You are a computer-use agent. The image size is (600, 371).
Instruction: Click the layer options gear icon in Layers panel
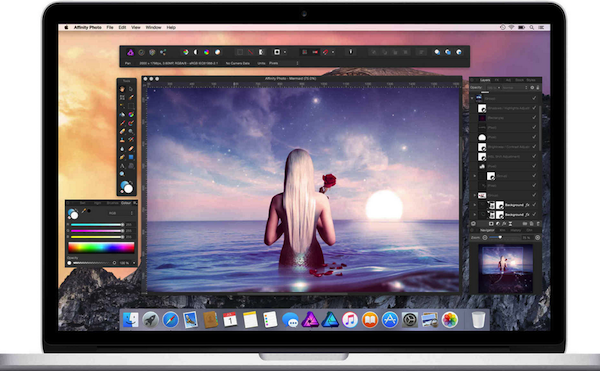(532, 88)
